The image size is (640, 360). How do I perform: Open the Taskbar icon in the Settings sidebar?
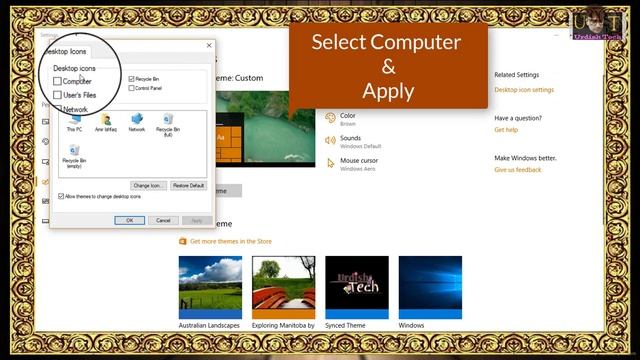45,221
